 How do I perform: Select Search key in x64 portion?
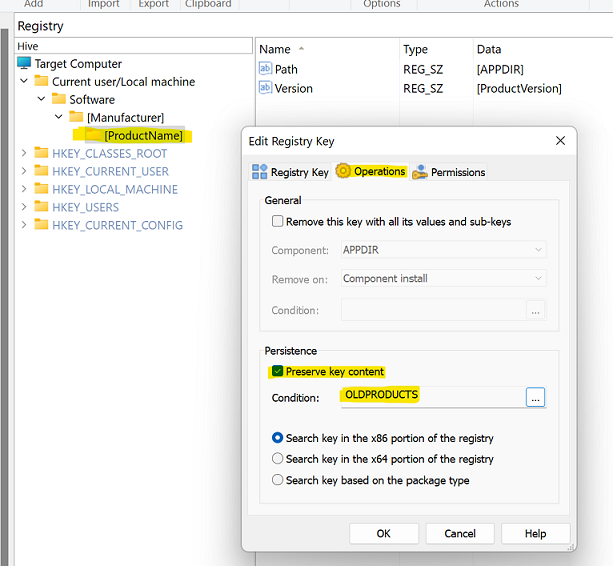click(278, 459)
